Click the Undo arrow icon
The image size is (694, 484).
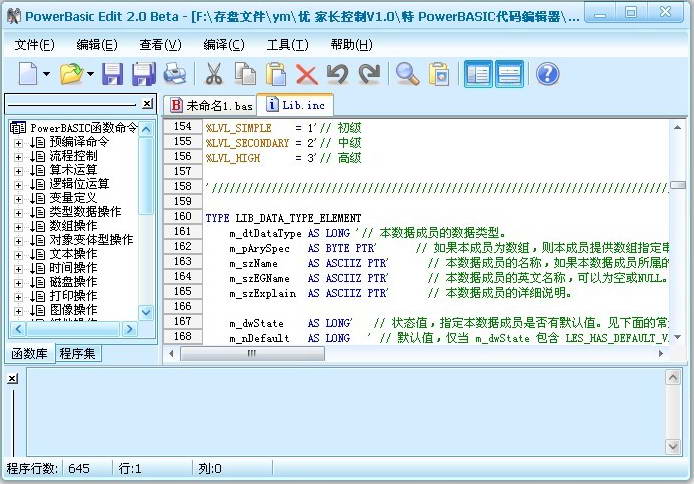tap(338, 74)
